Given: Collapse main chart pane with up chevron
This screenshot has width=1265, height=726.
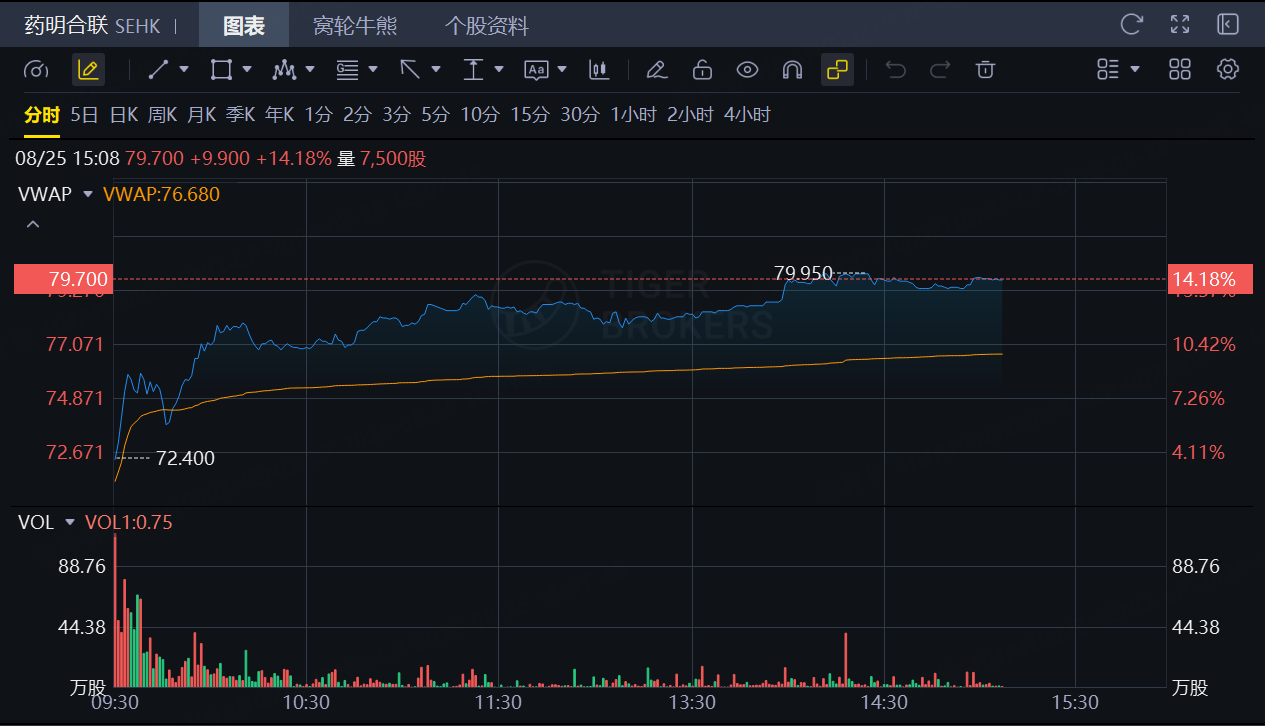Looking at the screenshot, I should 33,224.
